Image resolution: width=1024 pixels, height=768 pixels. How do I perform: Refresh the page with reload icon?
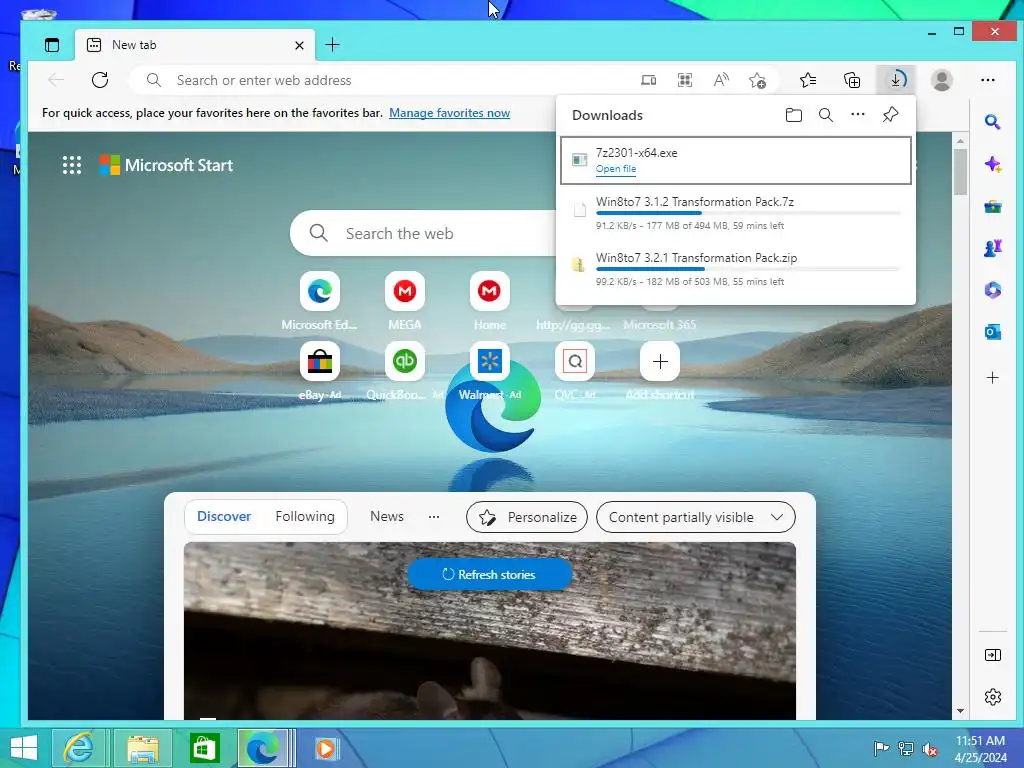point(100,80)
